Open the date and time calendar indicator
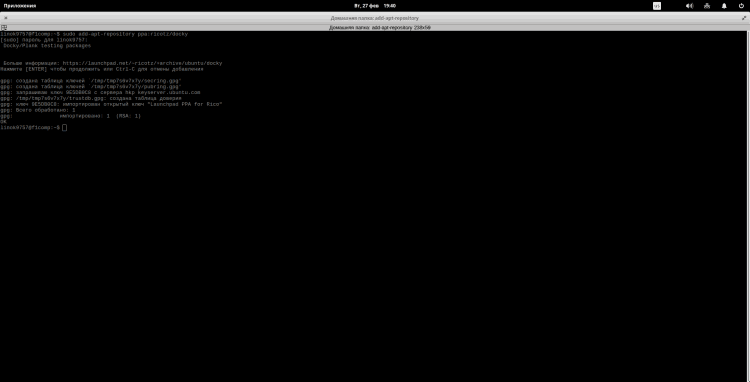The image size is (750, 382). (x=375, y=6)
